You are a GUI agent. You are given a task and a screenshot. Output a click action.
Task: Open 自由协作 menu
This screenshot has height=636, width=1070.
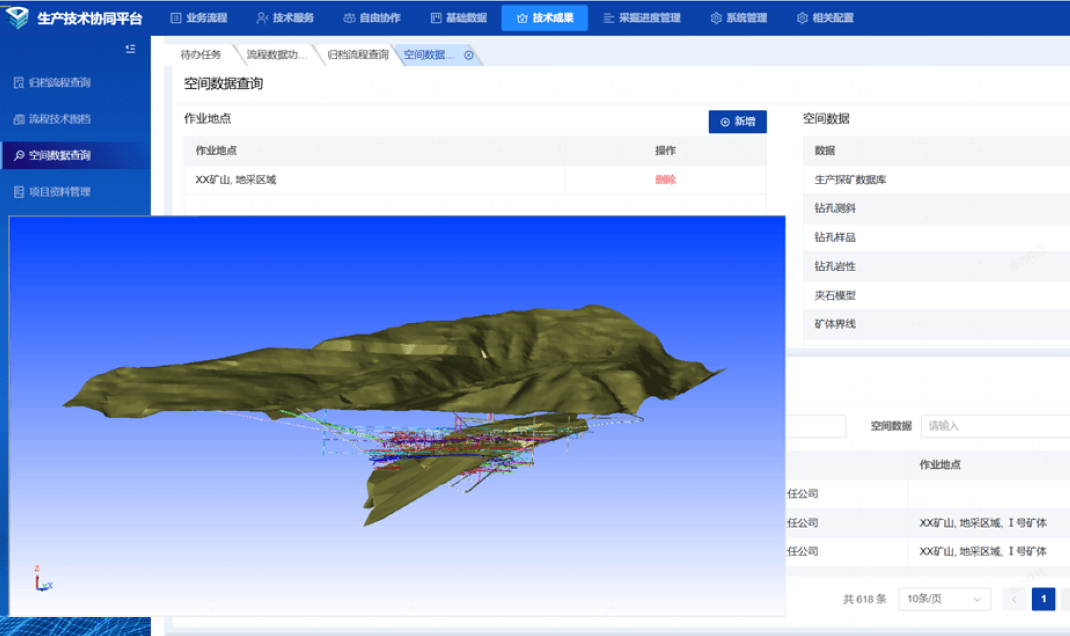coord(372,18)
